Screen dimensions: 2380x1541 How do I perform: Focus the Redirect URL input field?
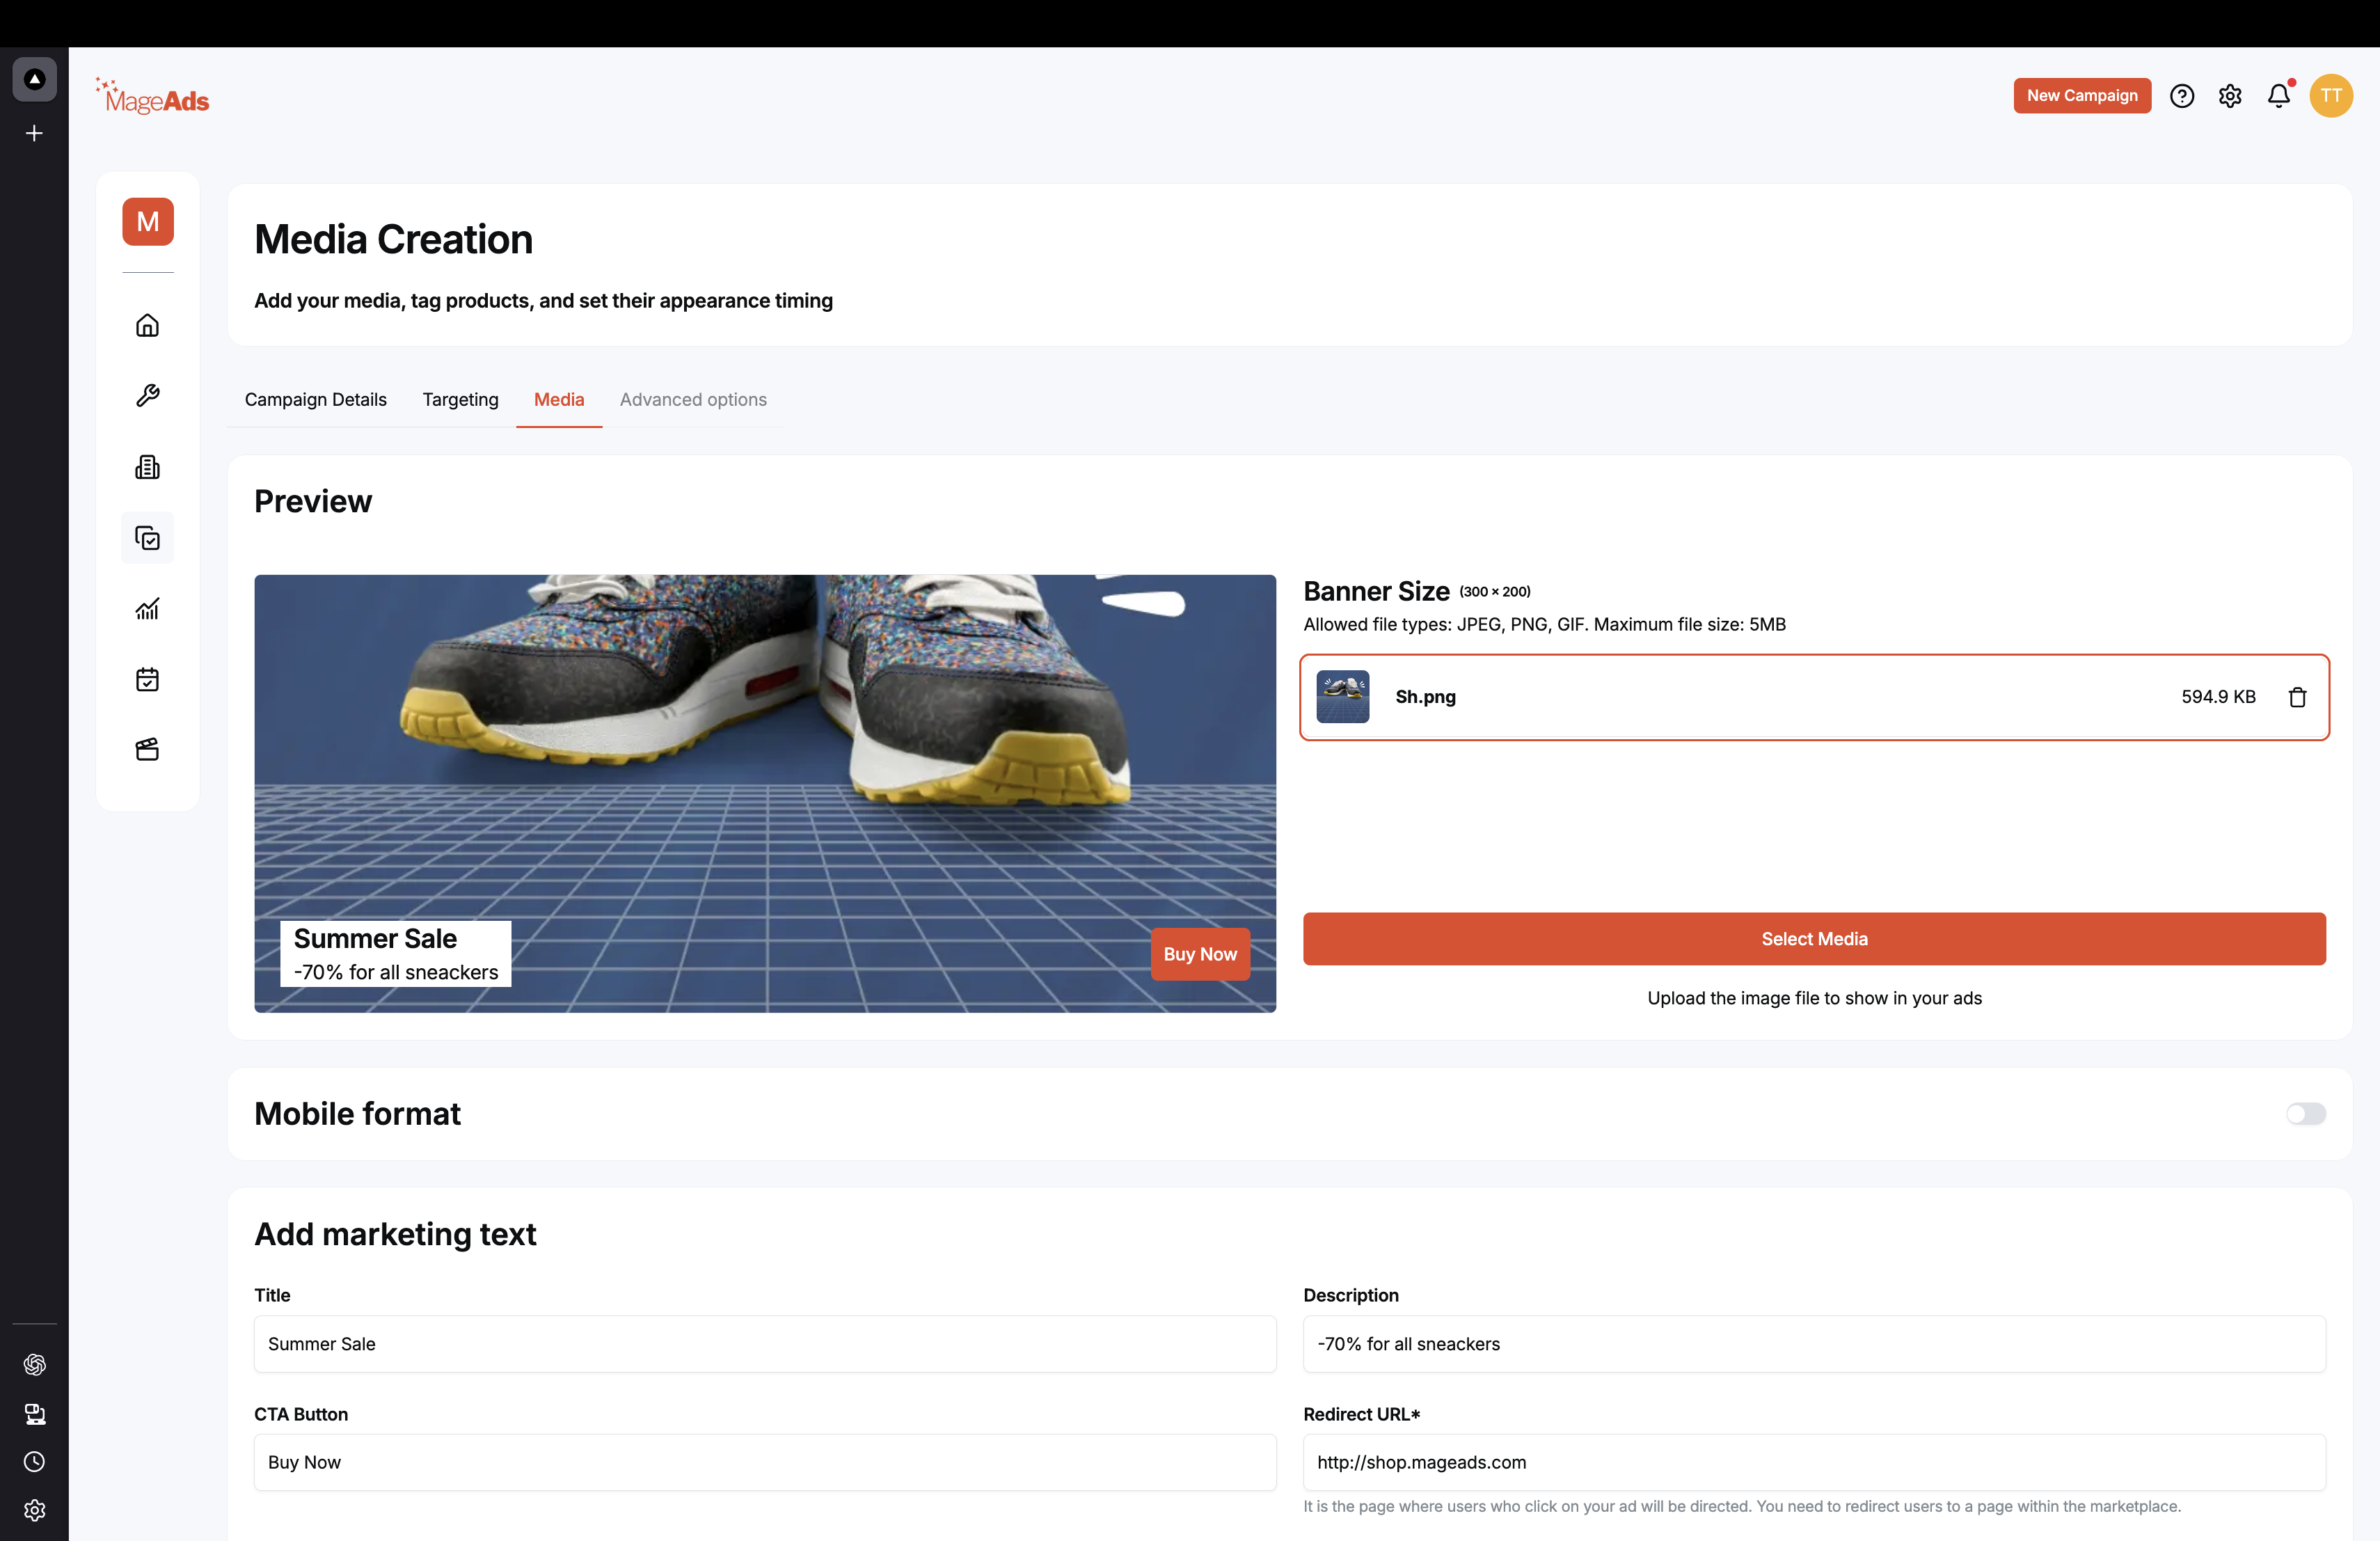pyautogui.click(x=1814, y=1462)
